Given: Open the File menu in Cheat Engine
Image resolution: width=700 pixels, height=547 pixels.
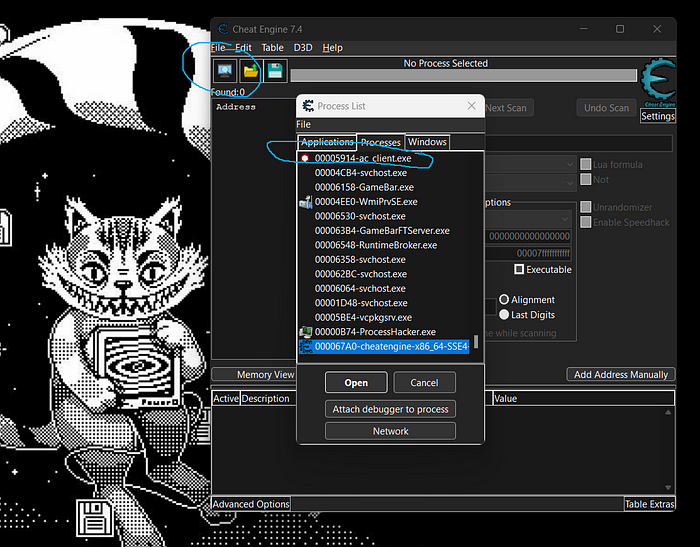Looking at the screenshot, I should tap(218, 47).
